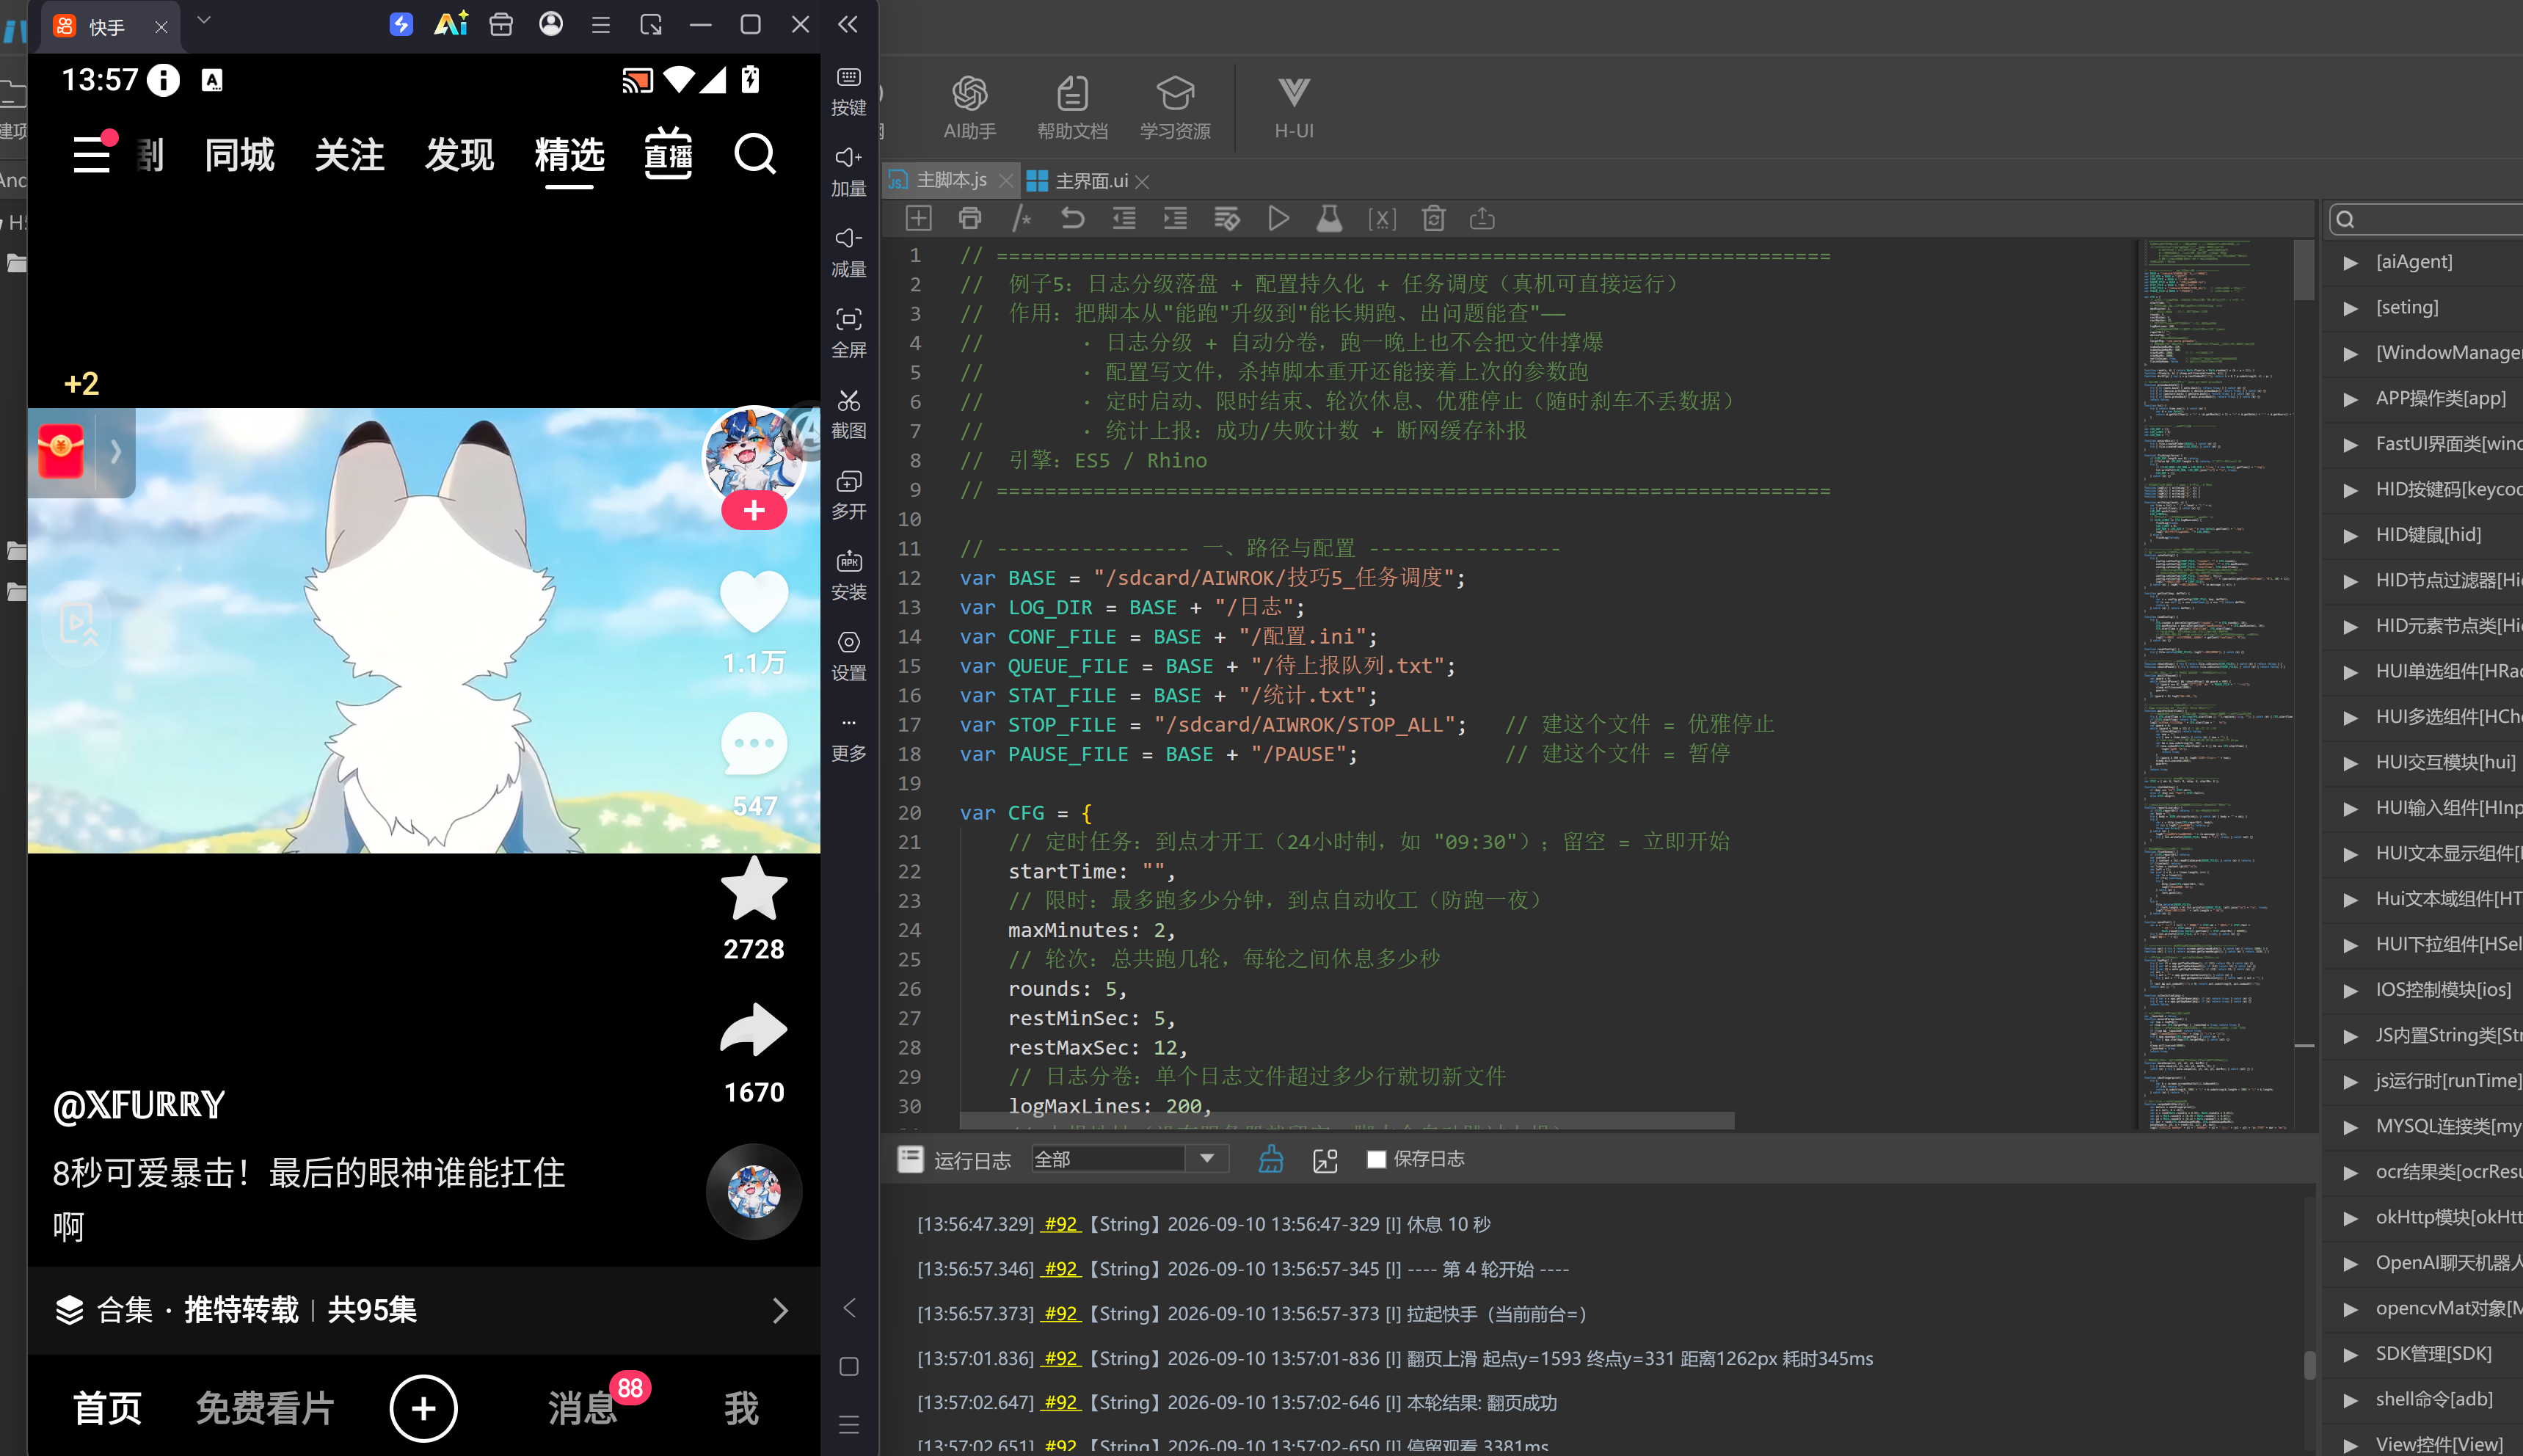
Task: Open 学习资源 learning resources
Action: (1175, 108)
